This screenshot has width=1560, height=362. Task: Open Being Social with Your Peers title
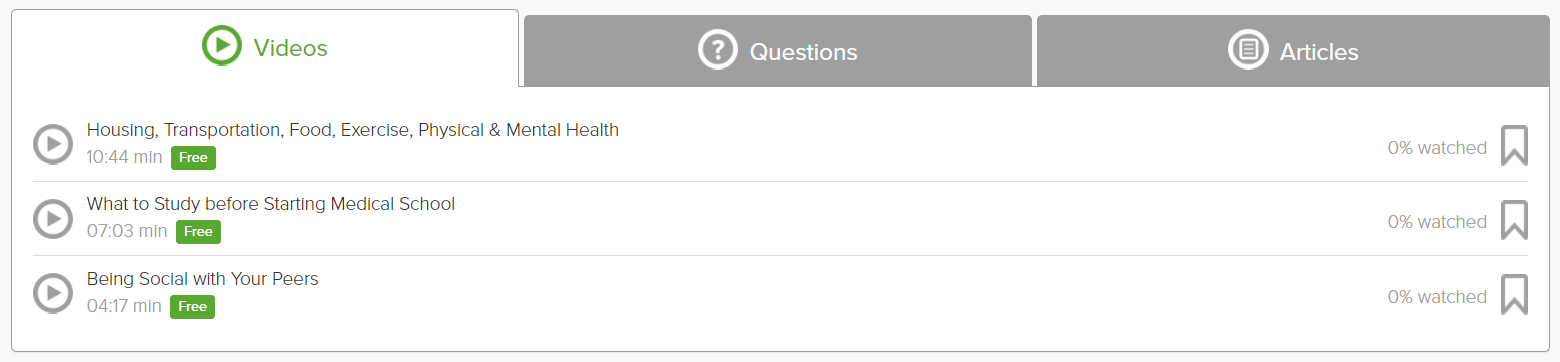[203, 279]
